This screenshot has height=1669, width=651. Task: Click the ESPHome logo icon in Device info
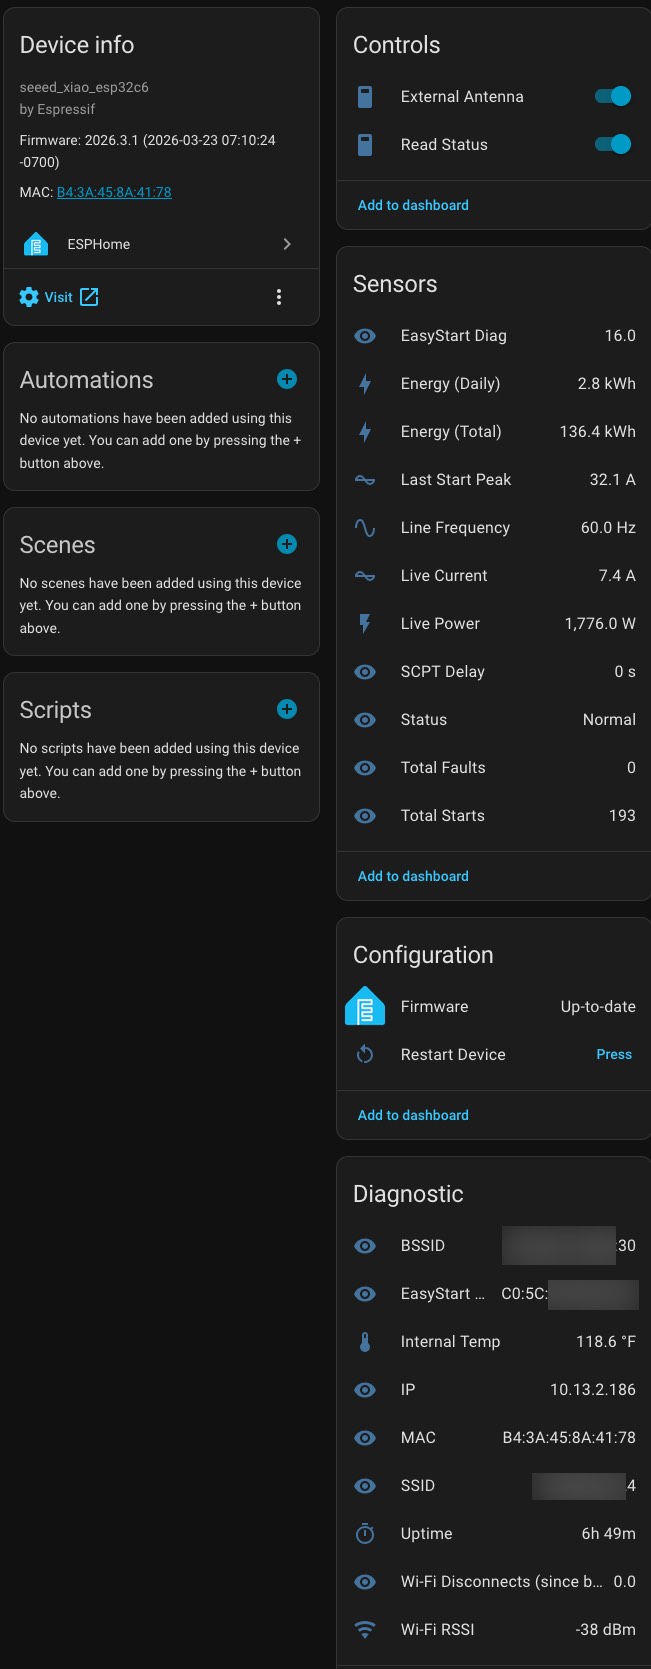pos(36,244)
